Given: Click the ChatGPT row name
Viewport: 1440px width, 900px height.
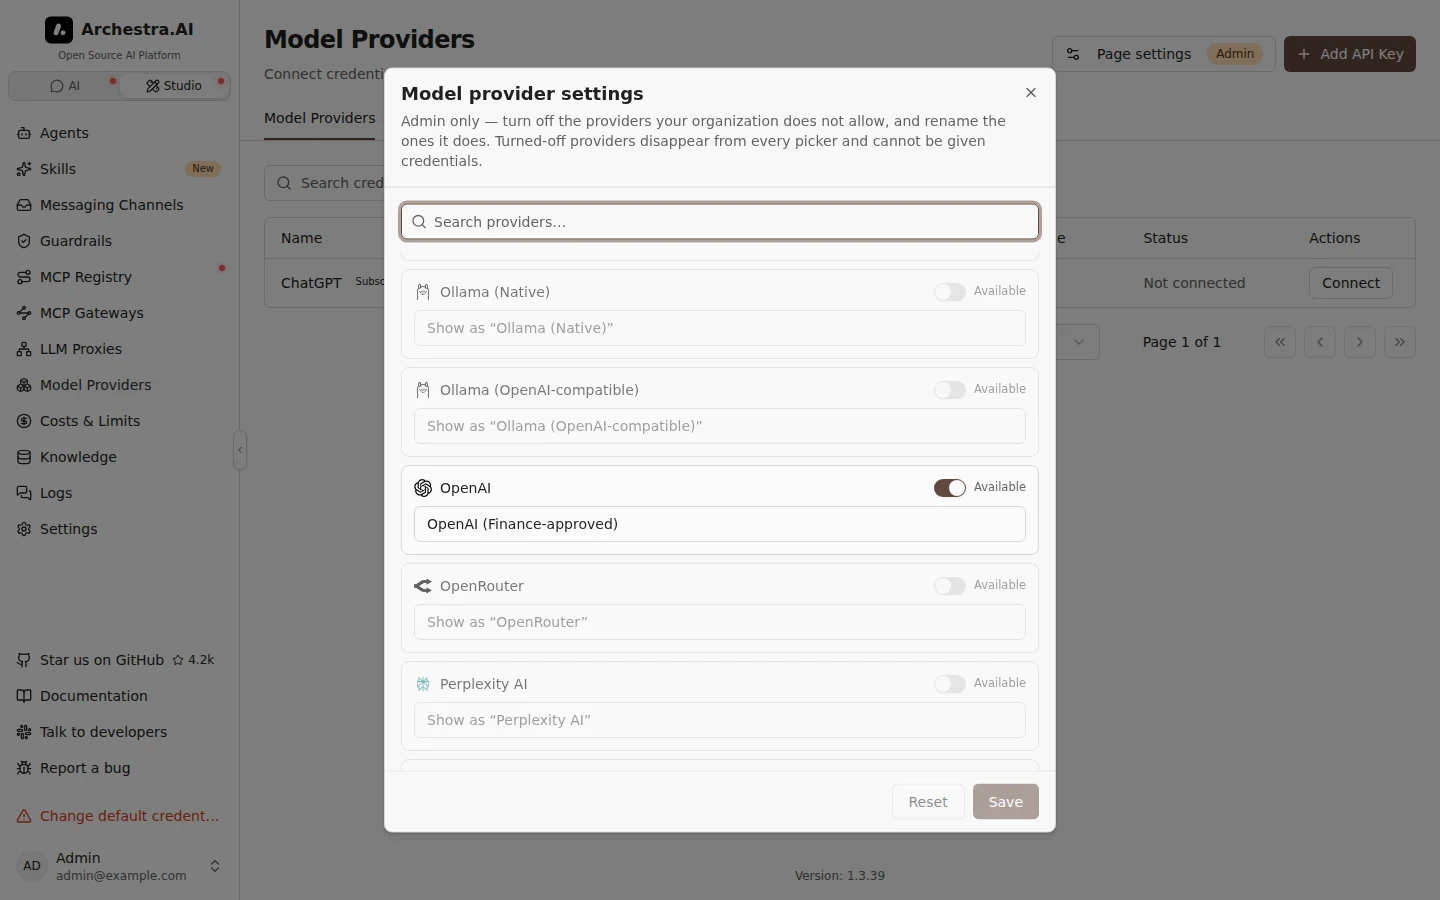Looking at the screenshot, I should click(311, 283).
